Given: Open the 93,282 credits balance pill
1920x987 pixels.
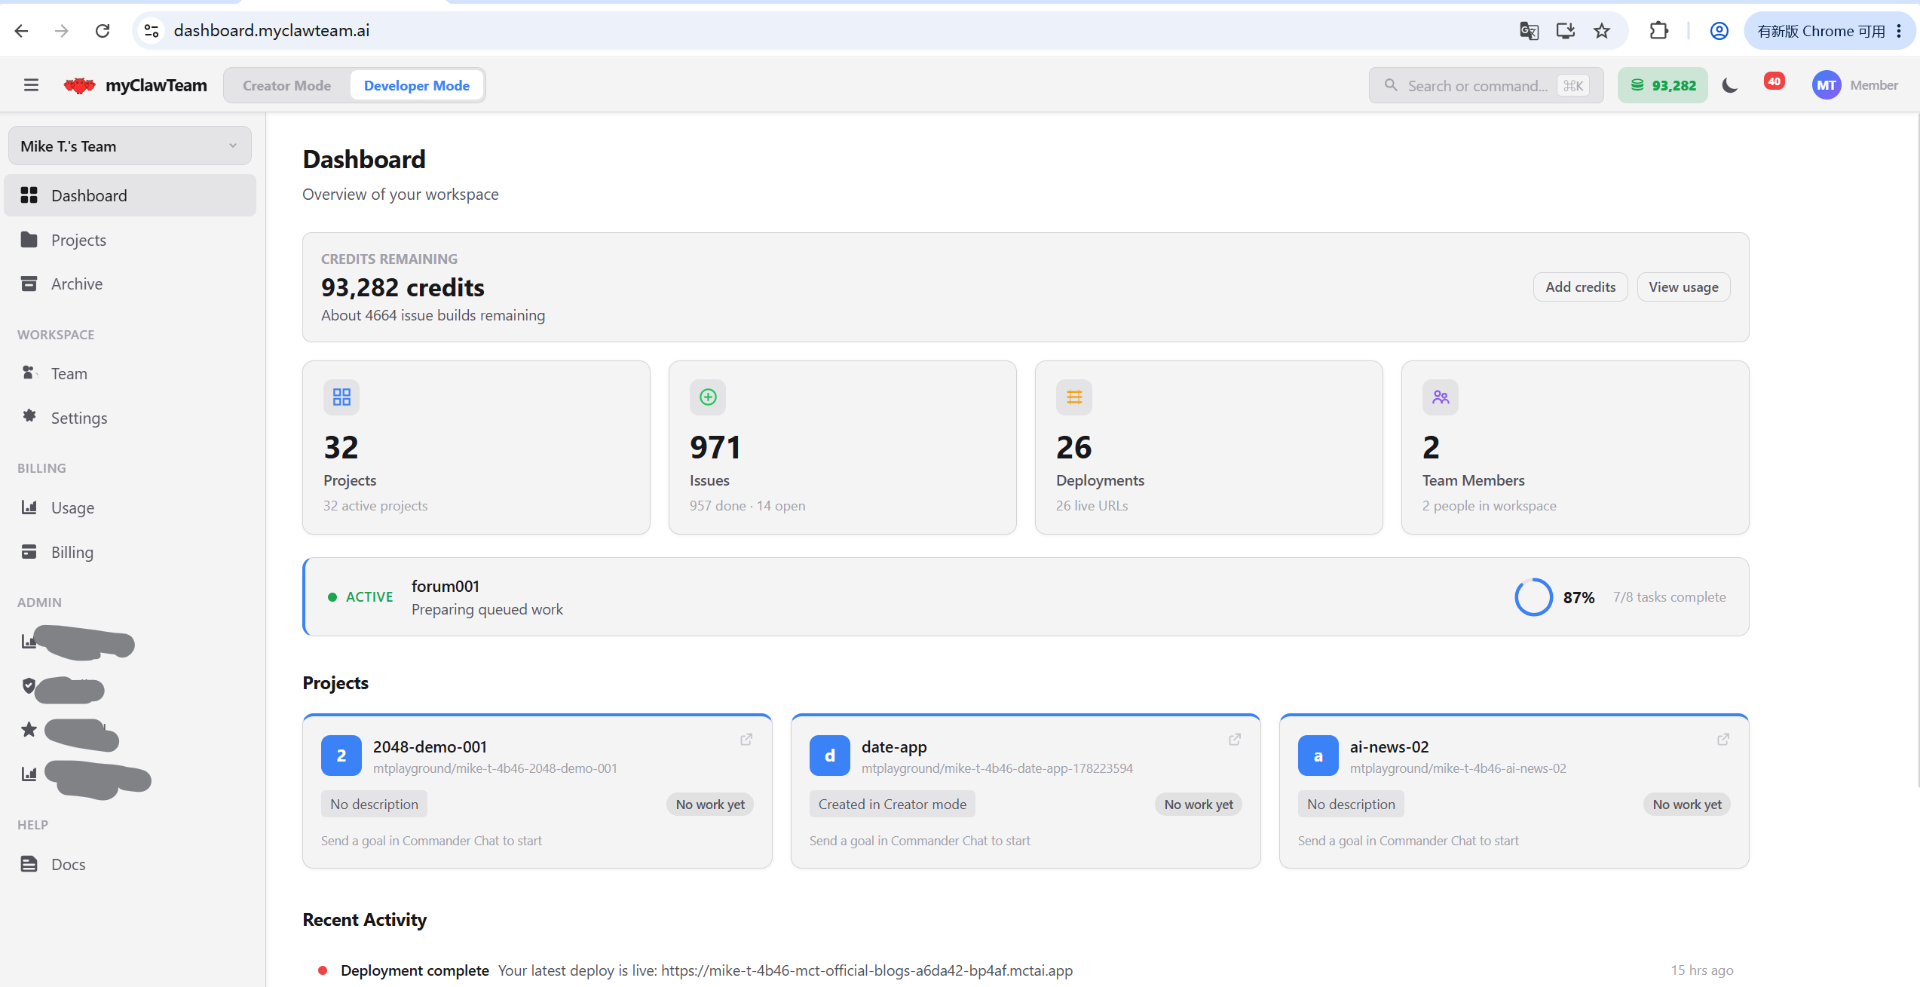Looking at the screenshot, I should 1663,85.
